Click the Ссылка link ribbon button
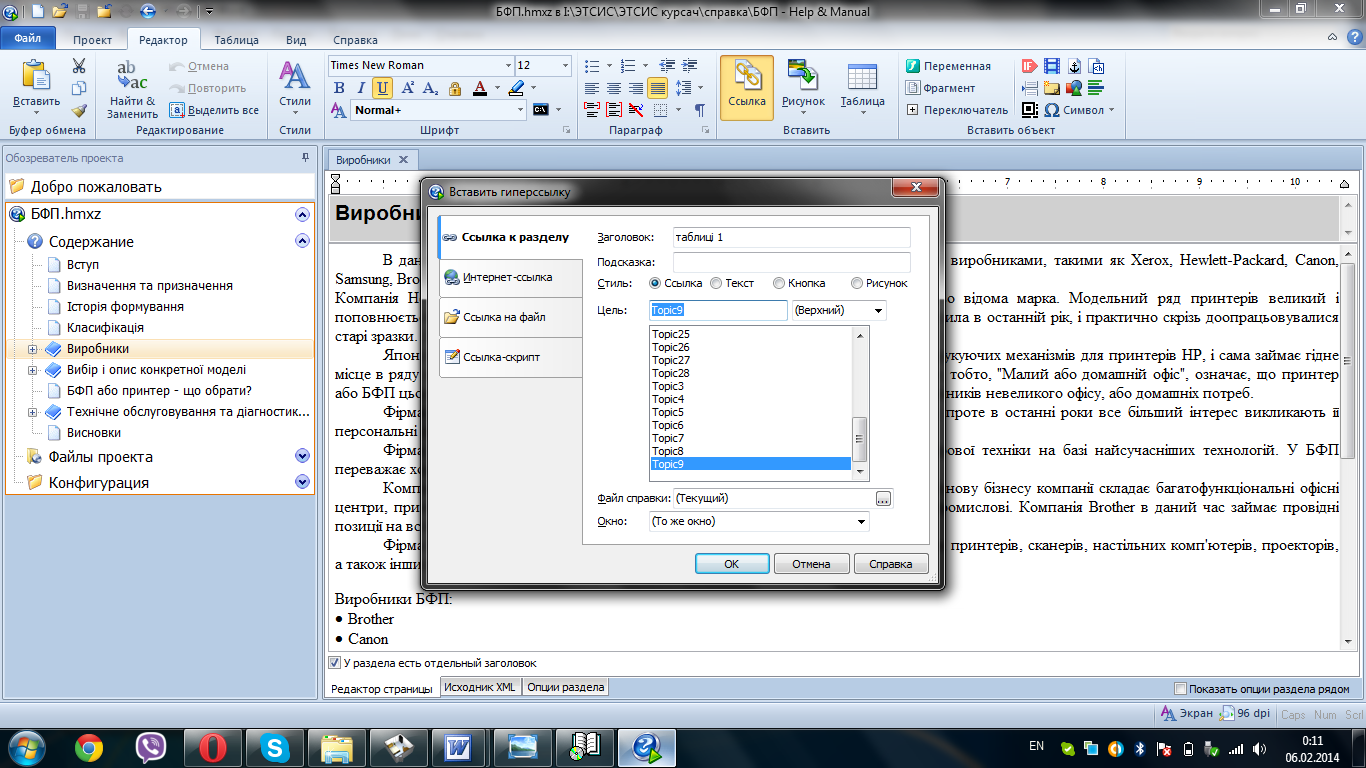This screenshot has width=1366, height=768. coord(747,87)
